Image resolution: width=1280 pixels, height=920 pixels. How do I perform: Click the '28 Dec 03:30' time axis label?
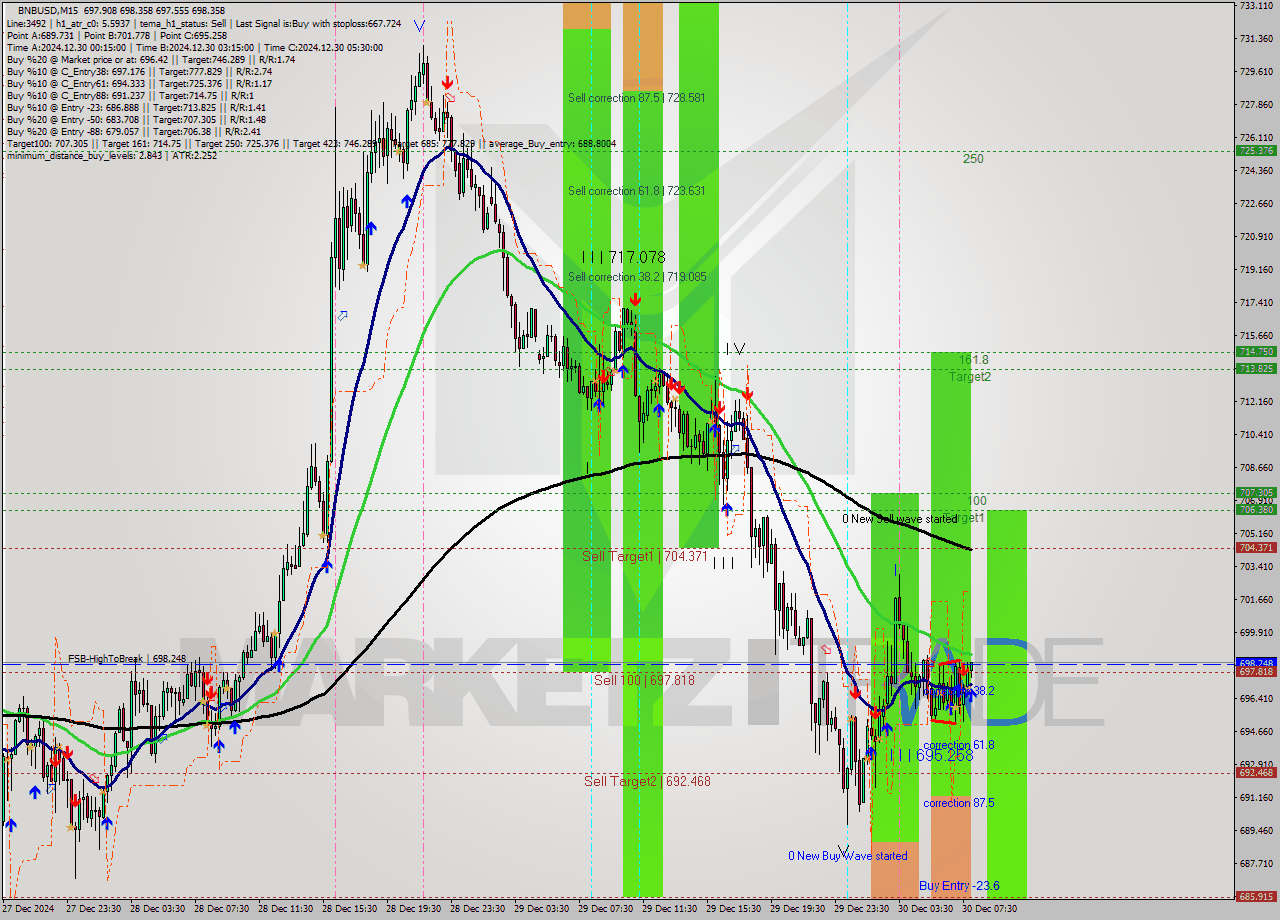[157, 910]
